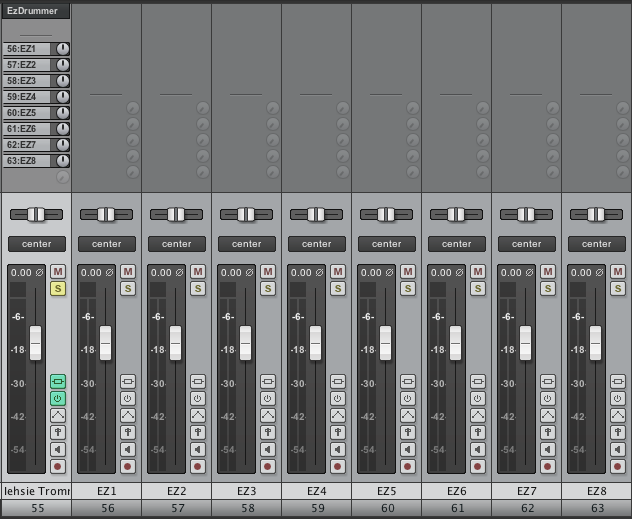The height and width of the screenshot is (519, 632).
Task: Mute the EZ5 track
Action: click(408, 272)
